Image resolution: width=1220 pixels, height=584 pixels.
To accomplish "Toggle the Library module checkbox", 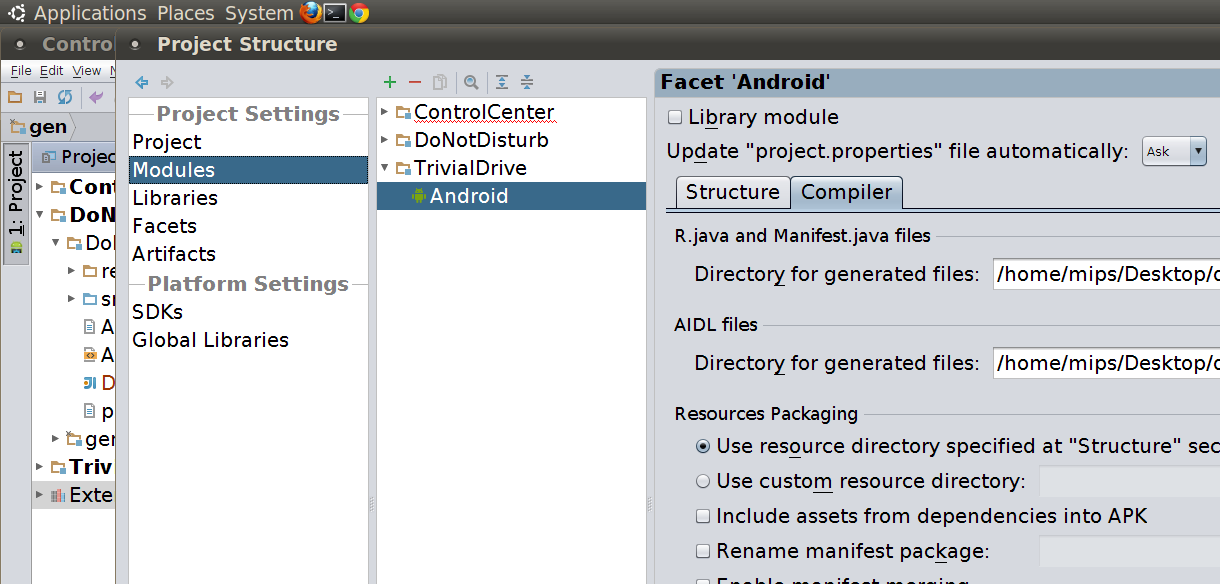I will pyautogui.click(x=675, y=117).
